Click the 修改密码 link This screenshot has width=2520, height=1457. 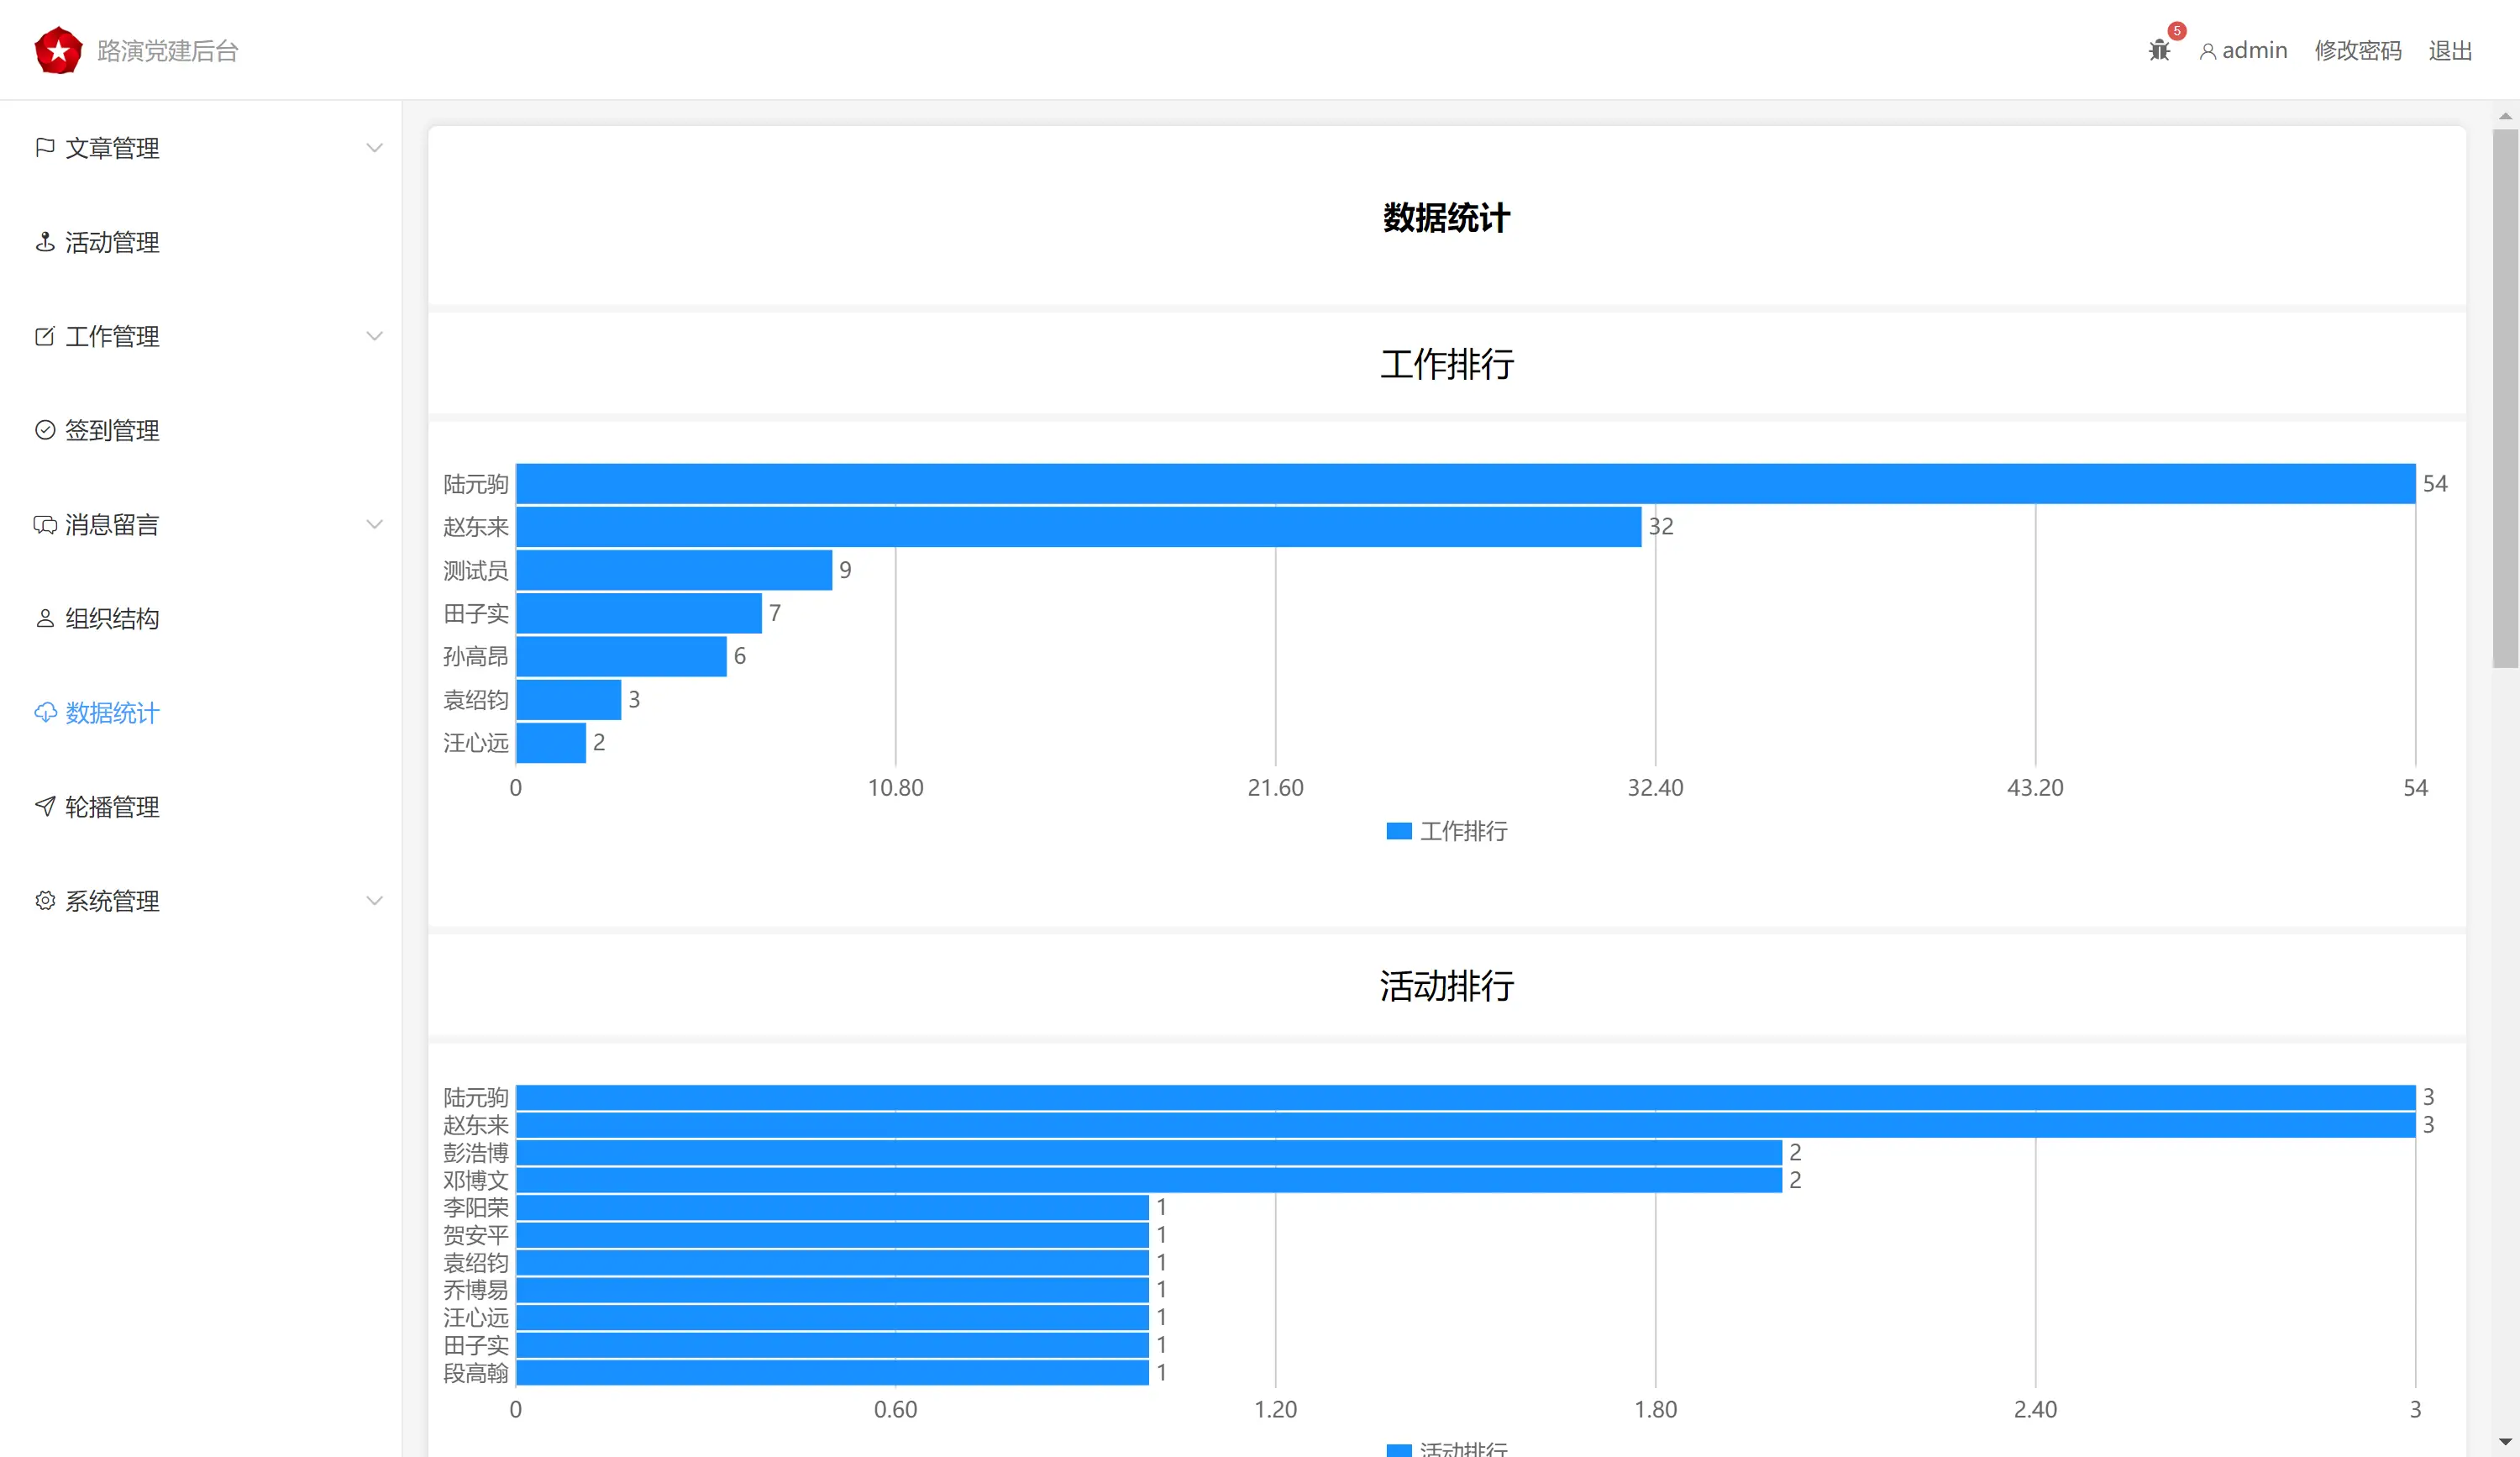click(x=2357, y=51)
